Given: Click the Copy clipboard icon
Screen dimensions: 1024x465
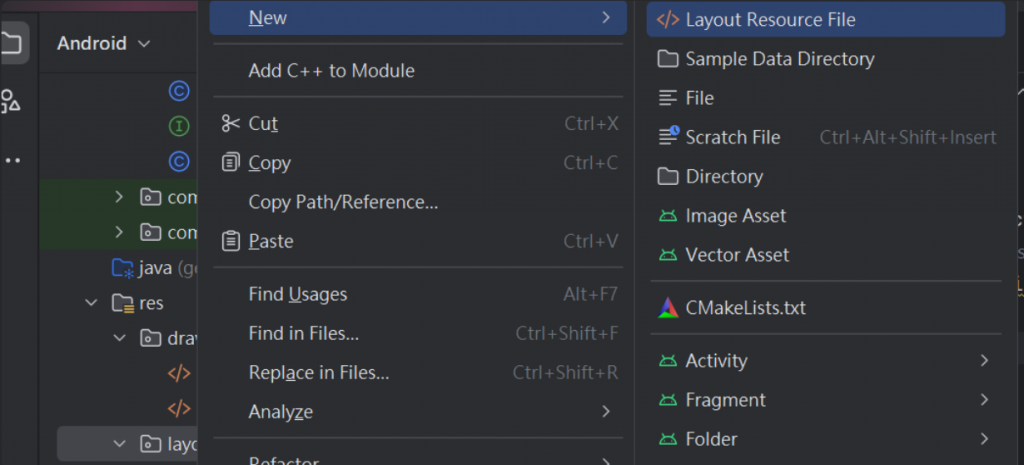Looking at the screenshot, I should [231, 163].
